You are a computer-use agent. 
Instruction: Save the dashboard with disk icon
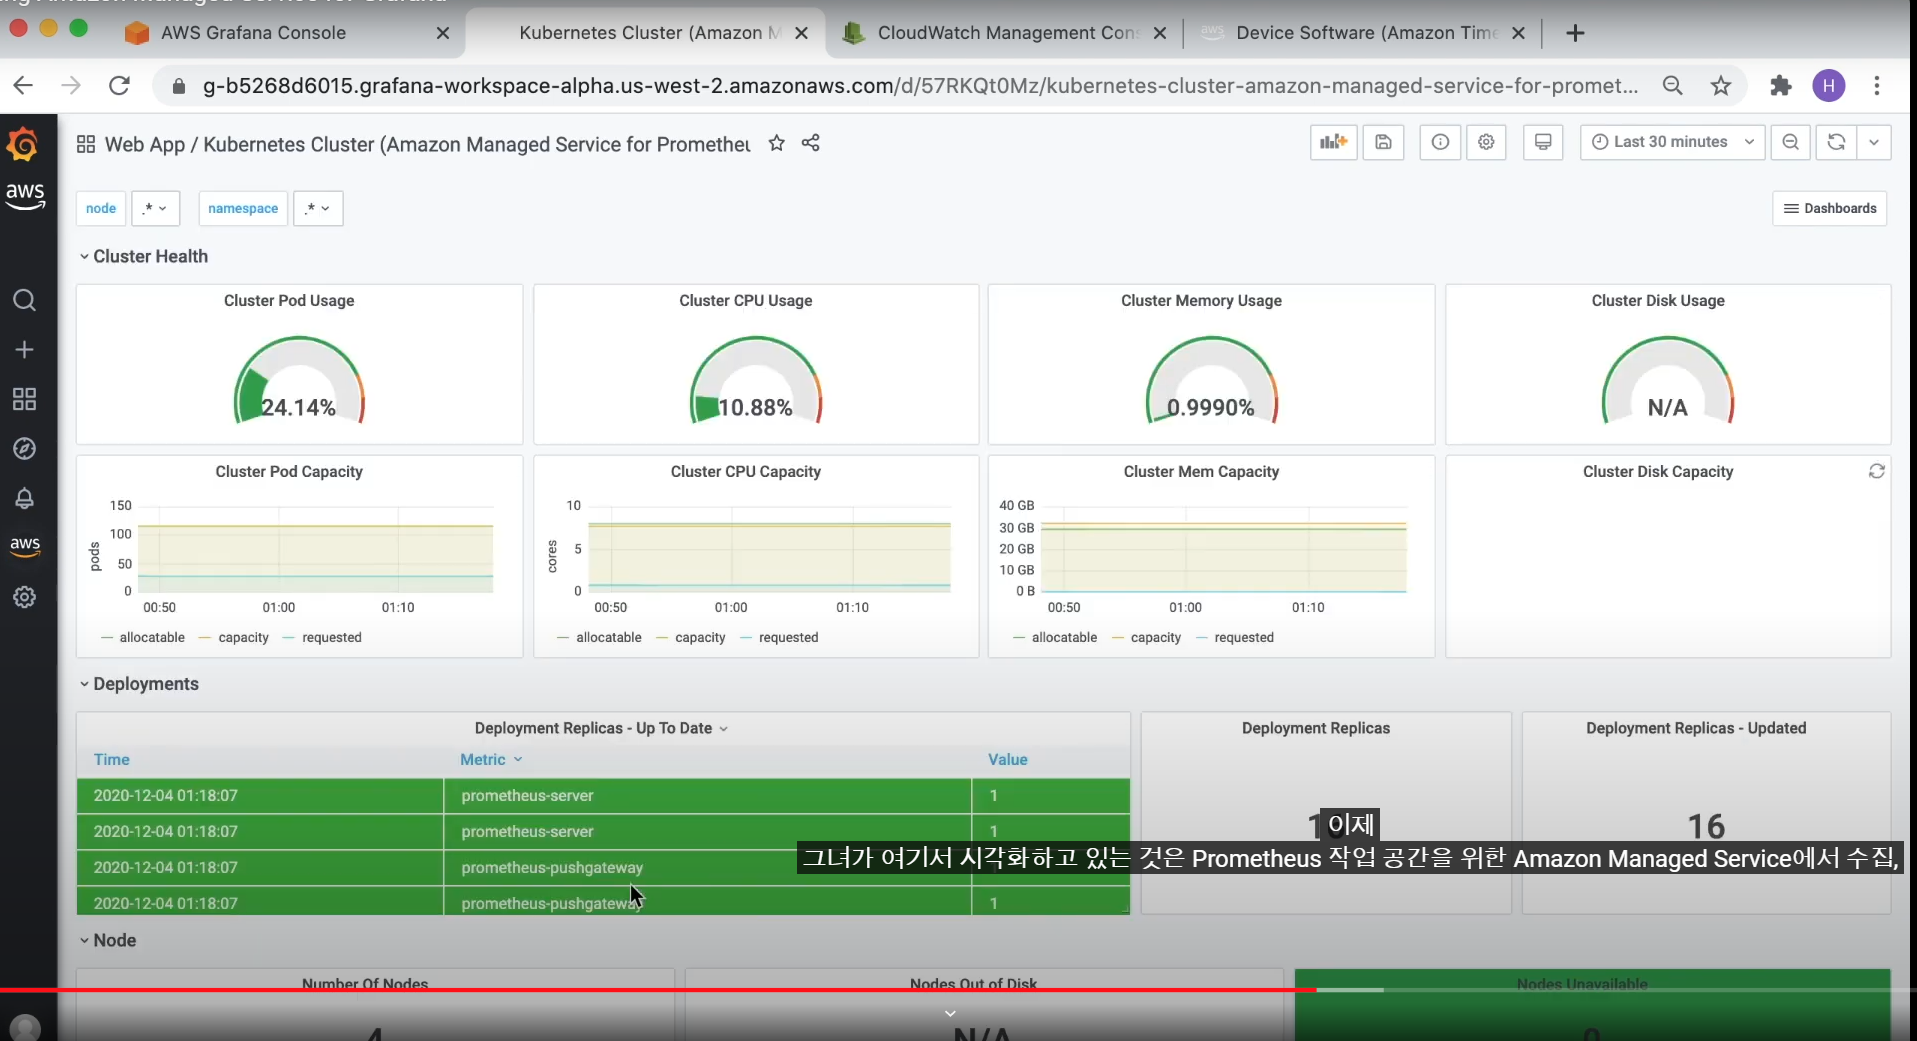(x=1383, y=142)
